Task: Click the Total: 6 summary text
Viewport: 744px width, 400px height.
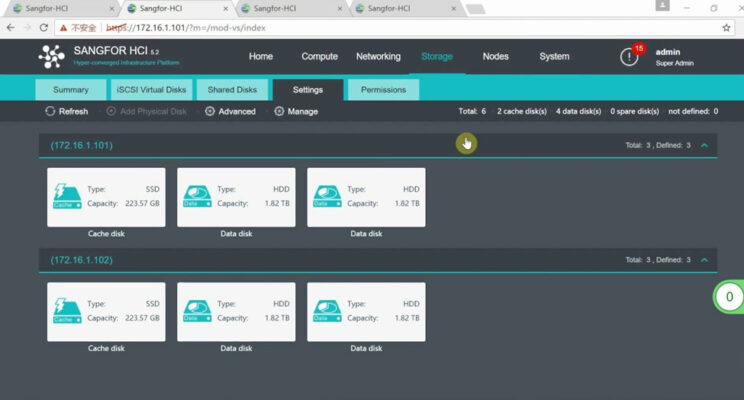Action: point(472,112)
